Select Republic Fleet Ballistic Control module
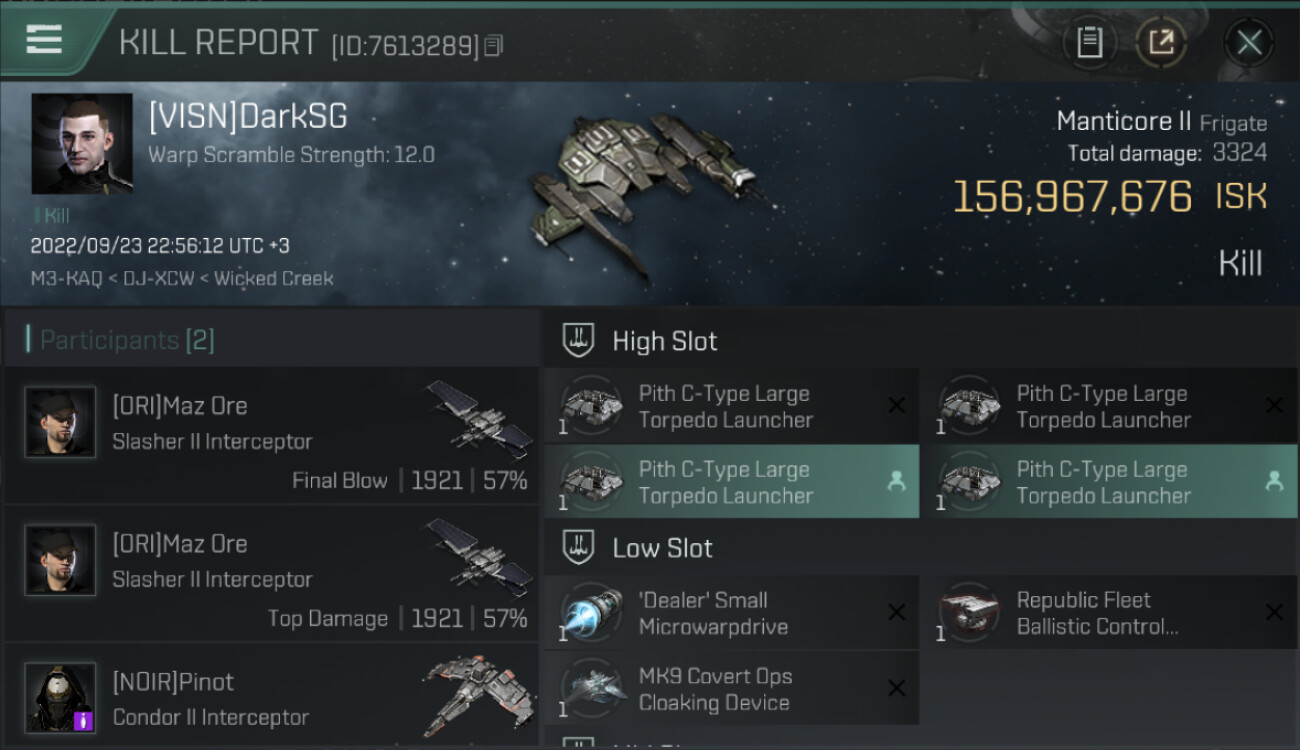This screenshot has height=750, width=1300. (1110, 613)
